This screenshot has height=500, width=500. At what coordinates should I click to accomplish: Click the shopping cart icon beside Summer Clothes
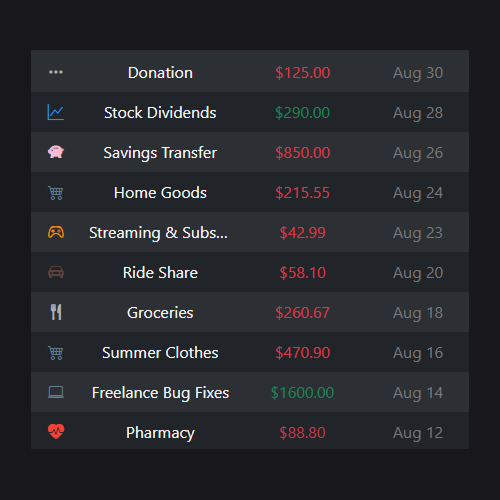(x=56, y=353)
